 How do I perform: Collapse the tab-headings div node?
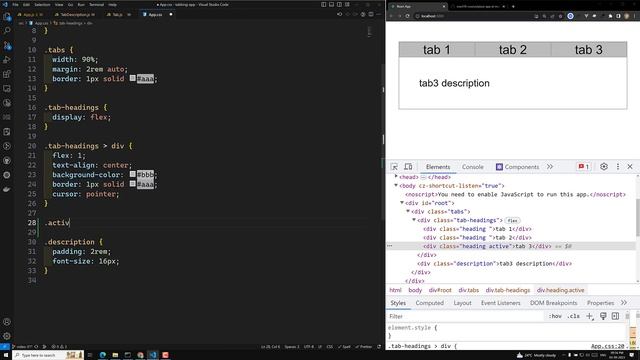pos(414,220)
